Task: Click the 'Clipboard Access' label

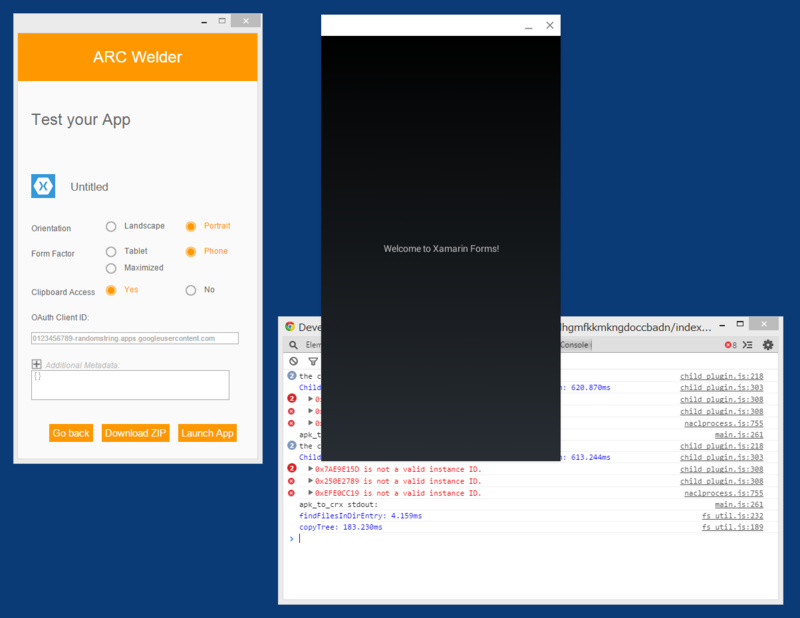Action: tap(63, 292)
